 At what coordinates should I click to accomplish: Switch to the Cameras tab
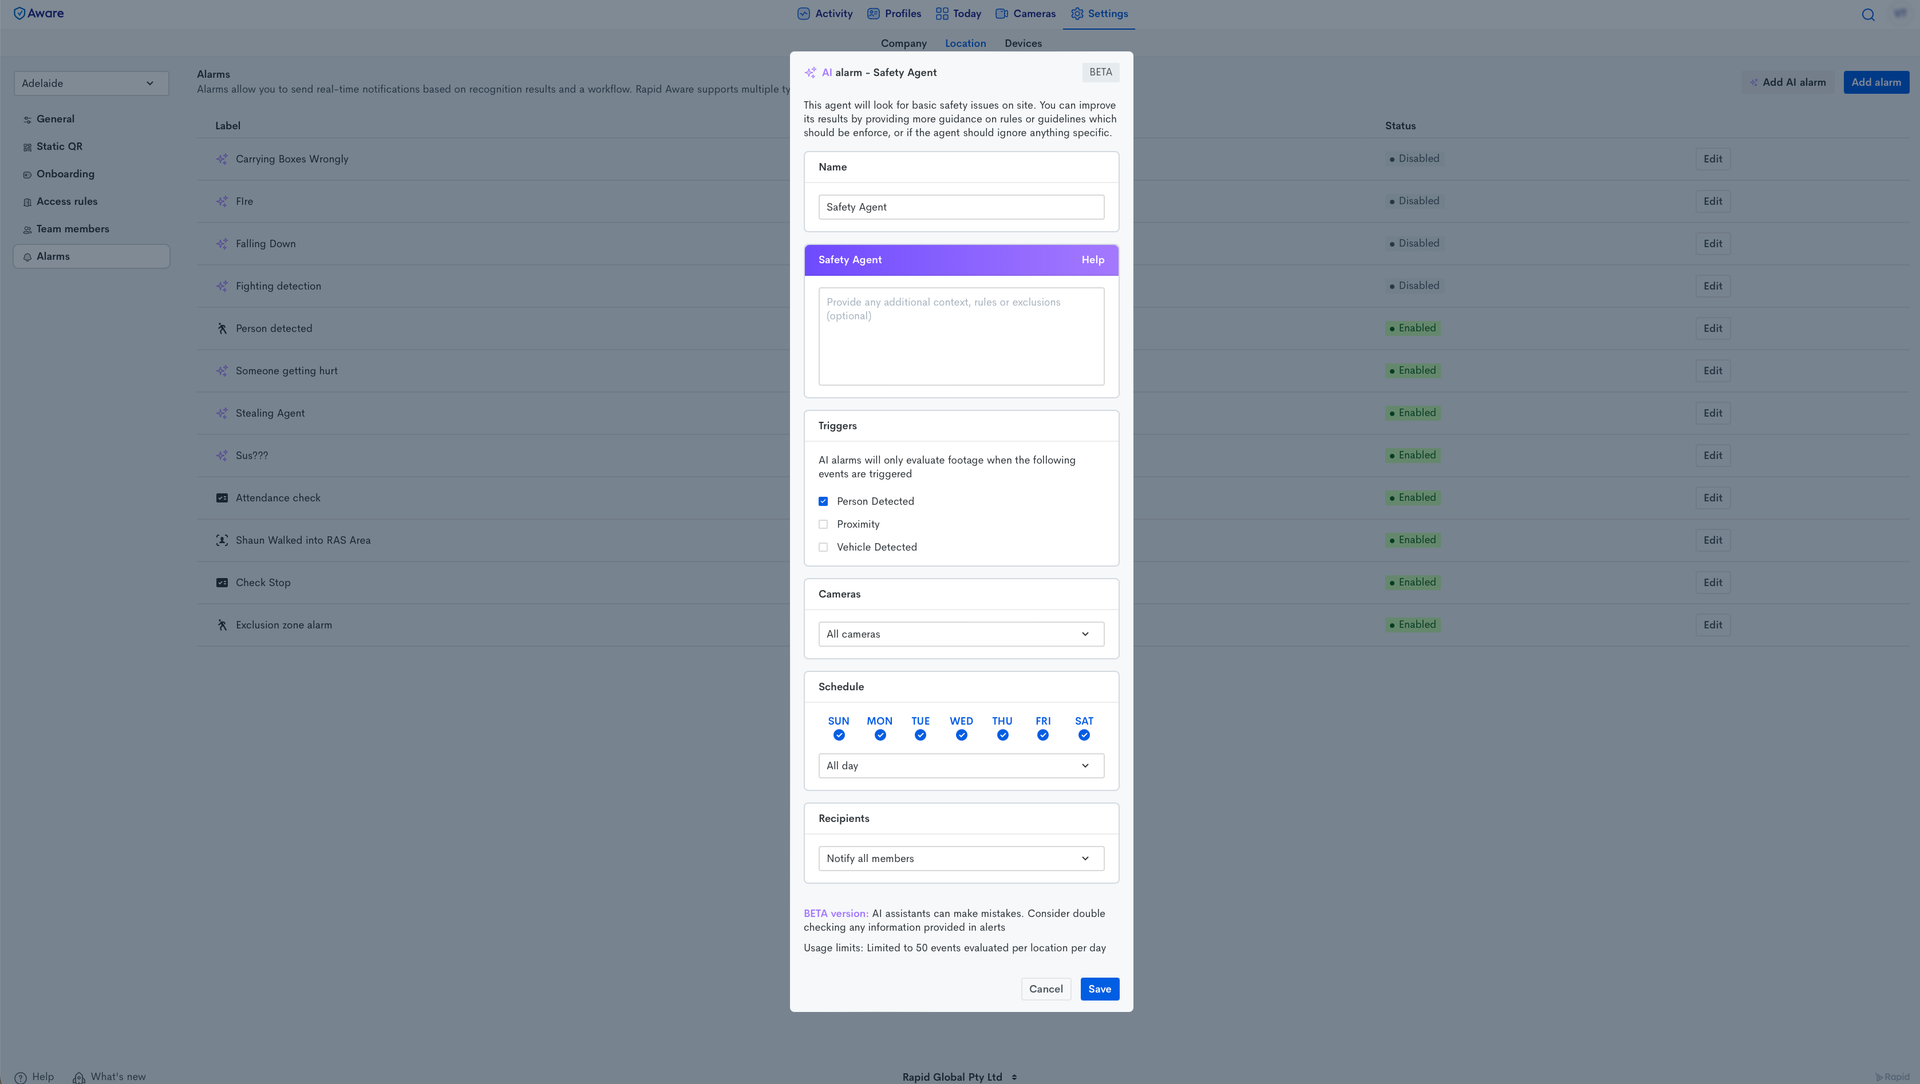click(1025, 14)
